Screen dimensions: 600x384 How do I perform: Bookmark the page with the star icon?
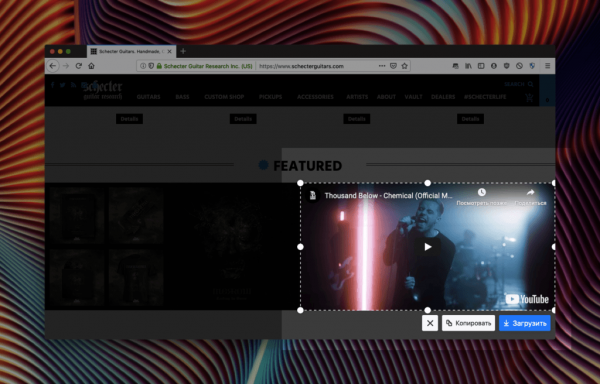(404, 66)
